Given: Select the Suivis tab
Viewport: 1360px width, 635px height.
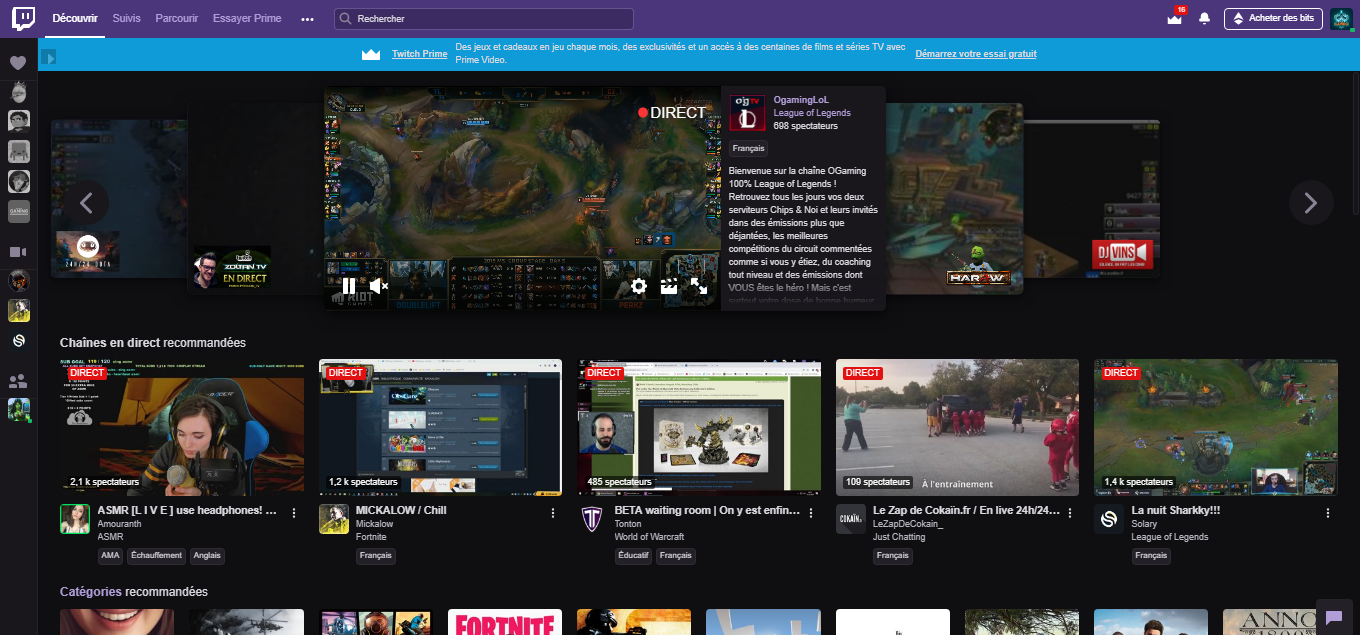Looking at the screenshot, I should click(127, 19).
